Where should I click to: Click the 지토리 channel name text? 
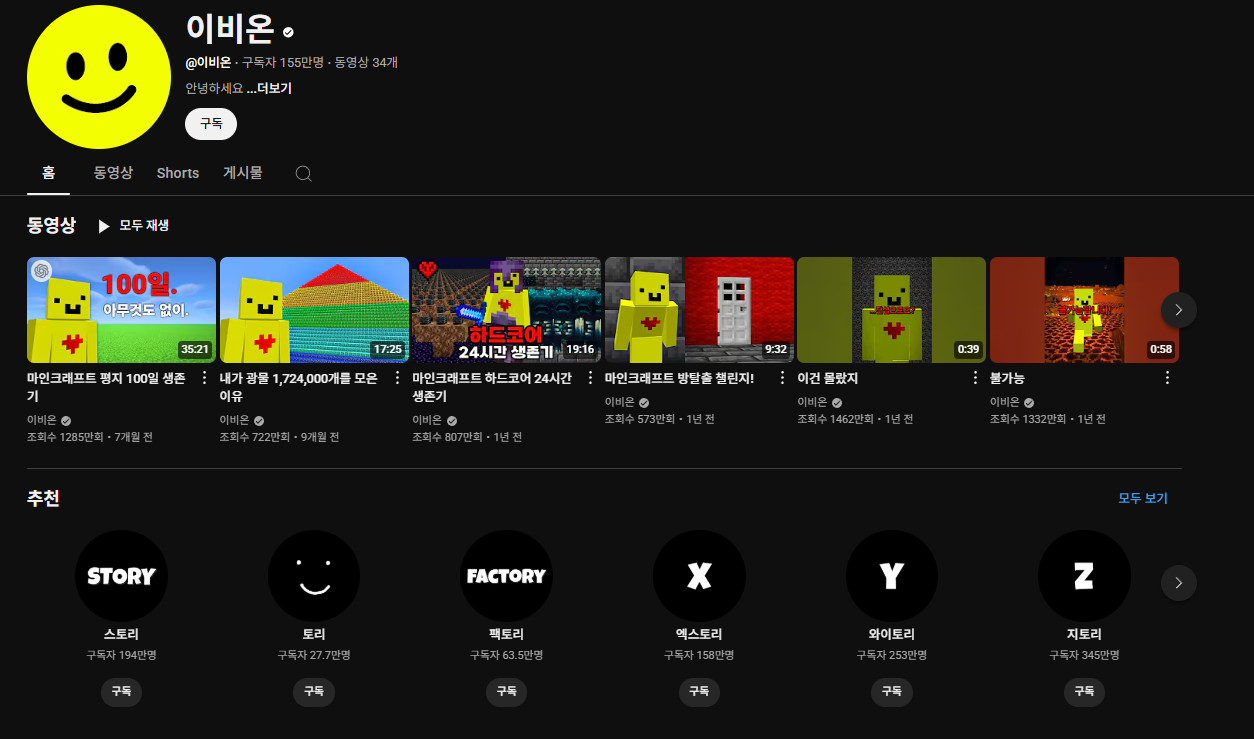click(1084, 634)
